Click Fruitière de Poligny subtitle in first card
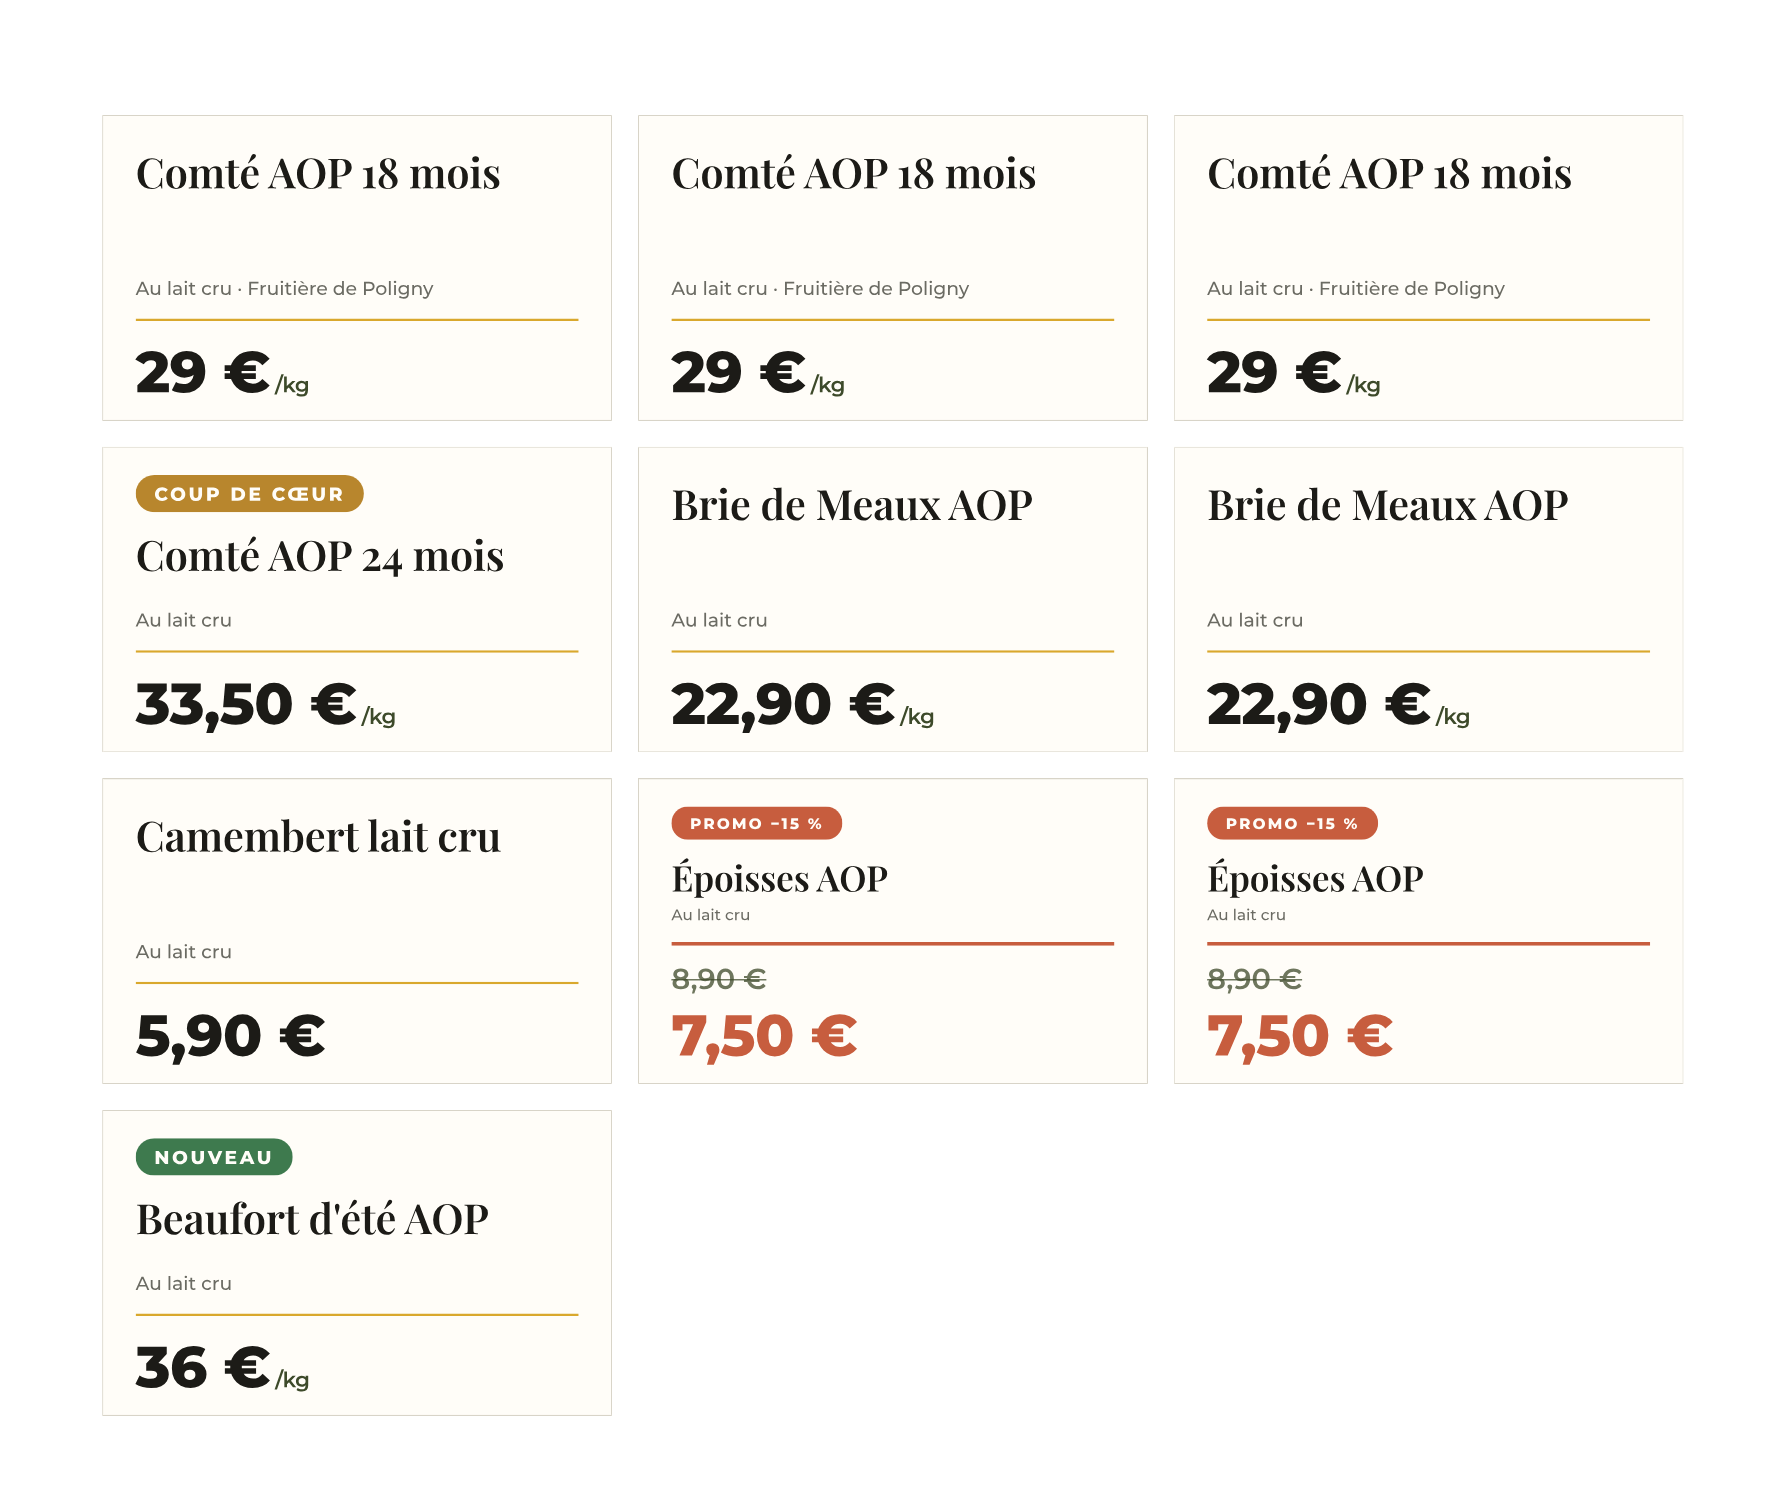The image size is (1785, 1500). [340, 288]
